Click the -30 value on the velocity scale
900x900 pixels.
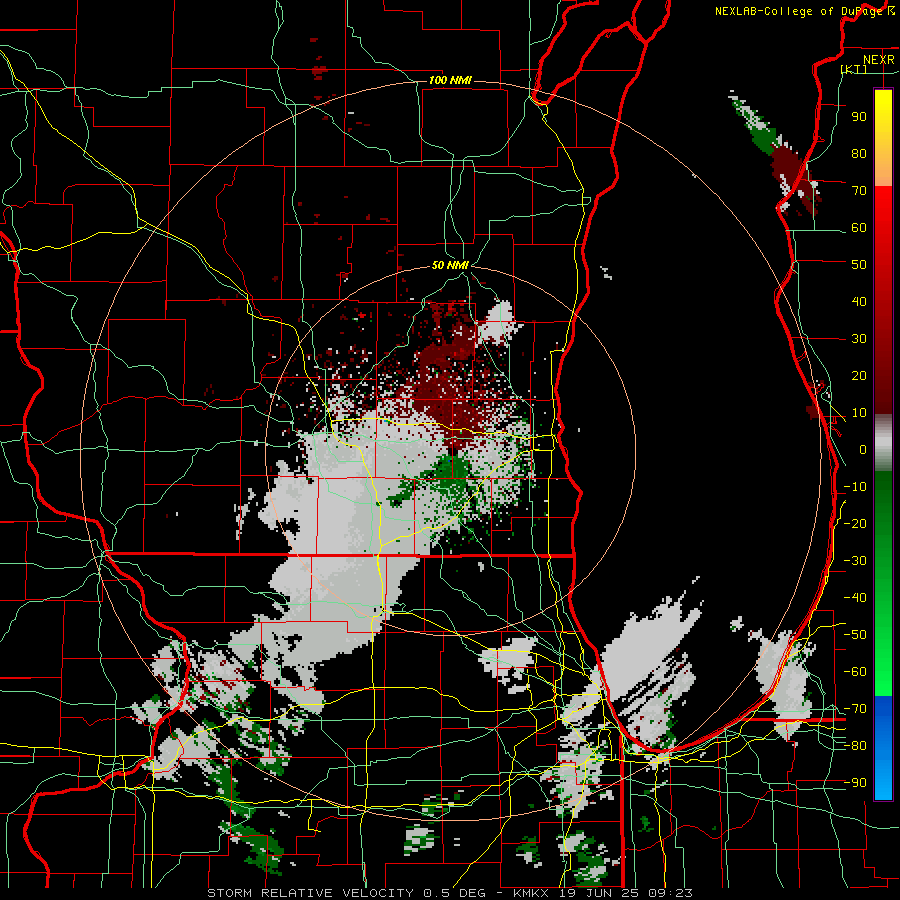pos(855,561)
